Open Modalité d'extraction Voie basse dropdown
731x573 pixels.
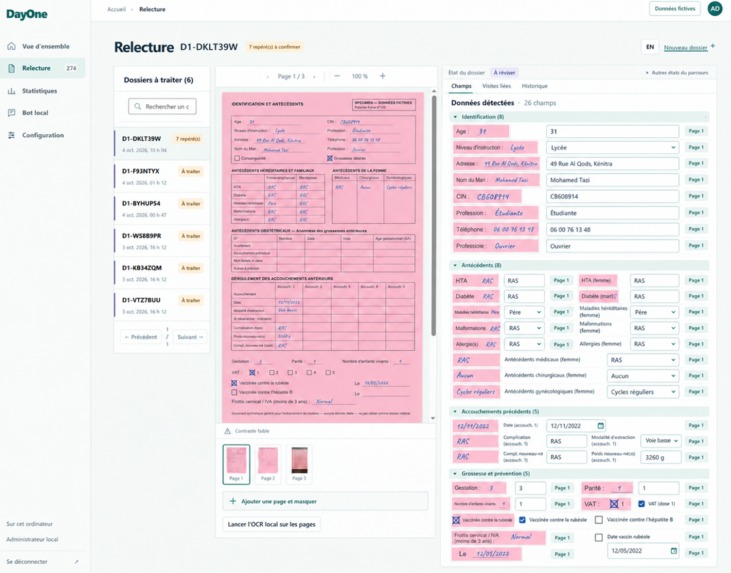pos(661,441)
